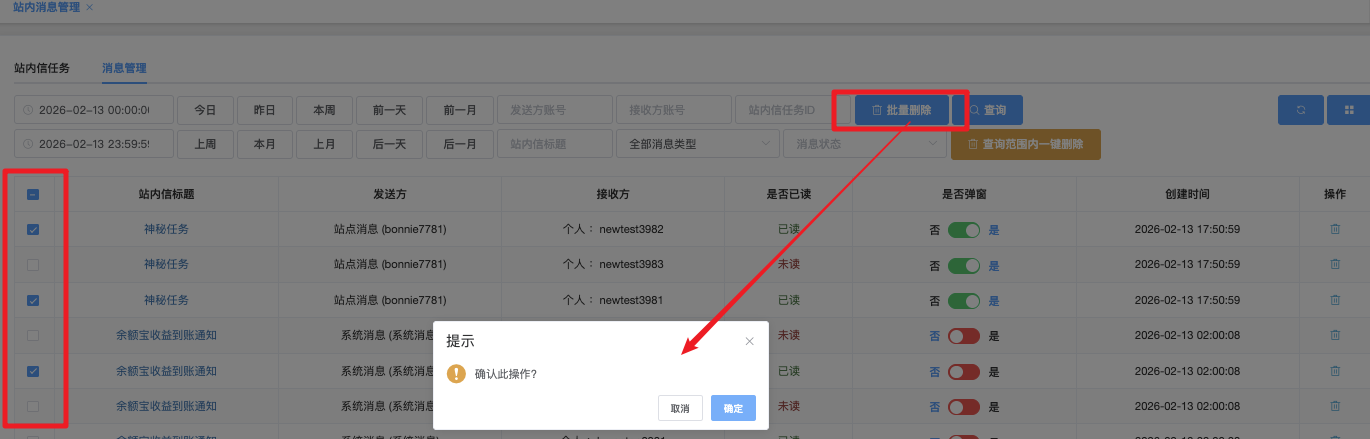Click trash icon in newtest3981 row
The image size is (1370, 439).
point(1334,300)
